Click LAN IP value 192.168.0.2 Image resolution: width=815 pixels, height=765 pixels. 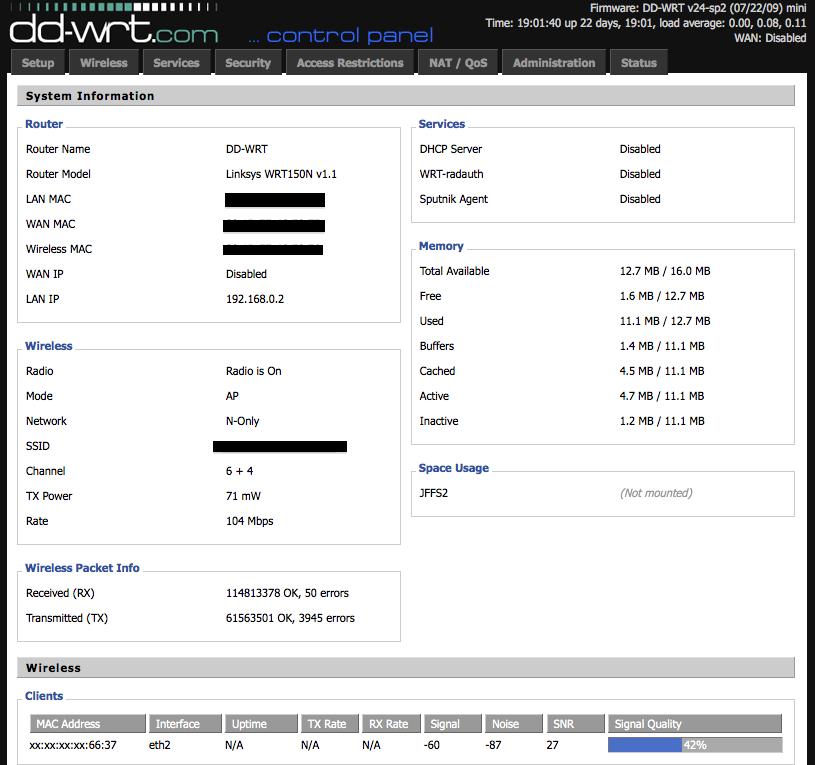click(x=255, y=299)
